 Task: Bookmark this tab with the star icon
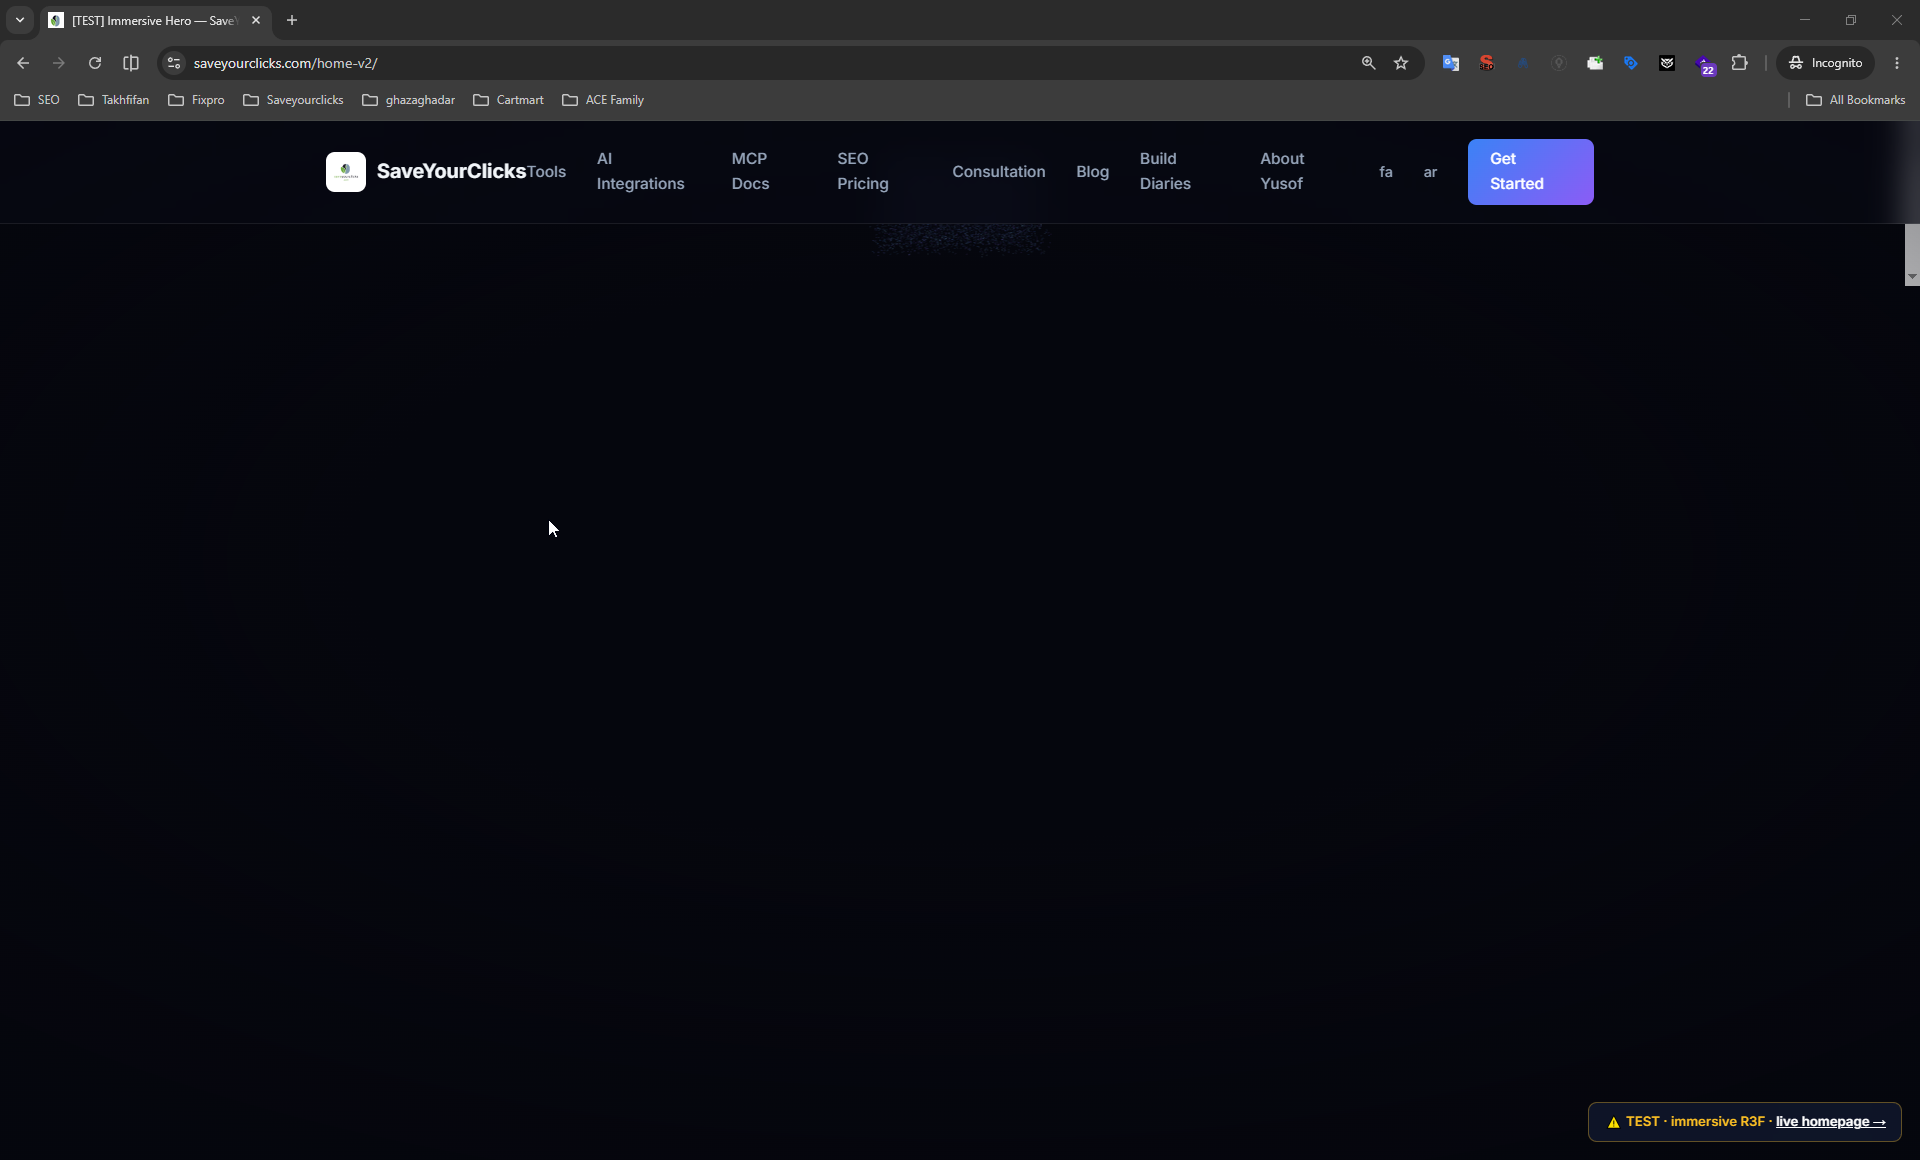(x=1401, y=63)
